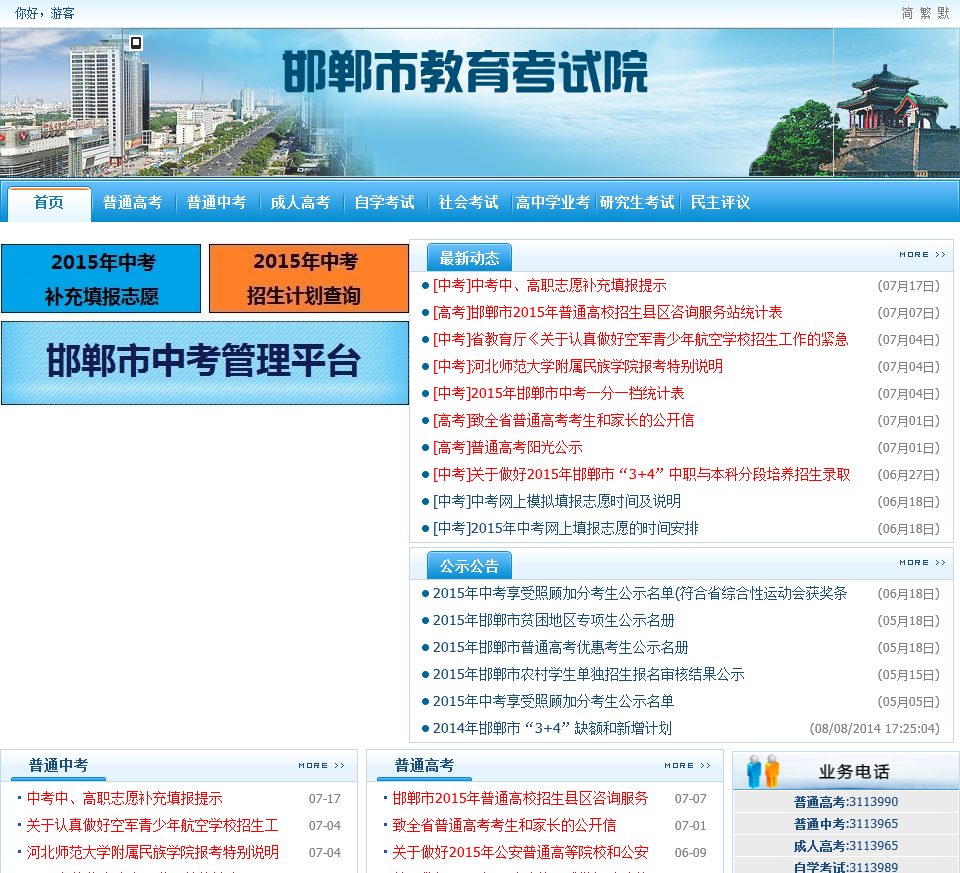Open [高考]普通高考阳光公示
Screen dimensions: 960x873
pyautogui.click(x=508, y=448)
